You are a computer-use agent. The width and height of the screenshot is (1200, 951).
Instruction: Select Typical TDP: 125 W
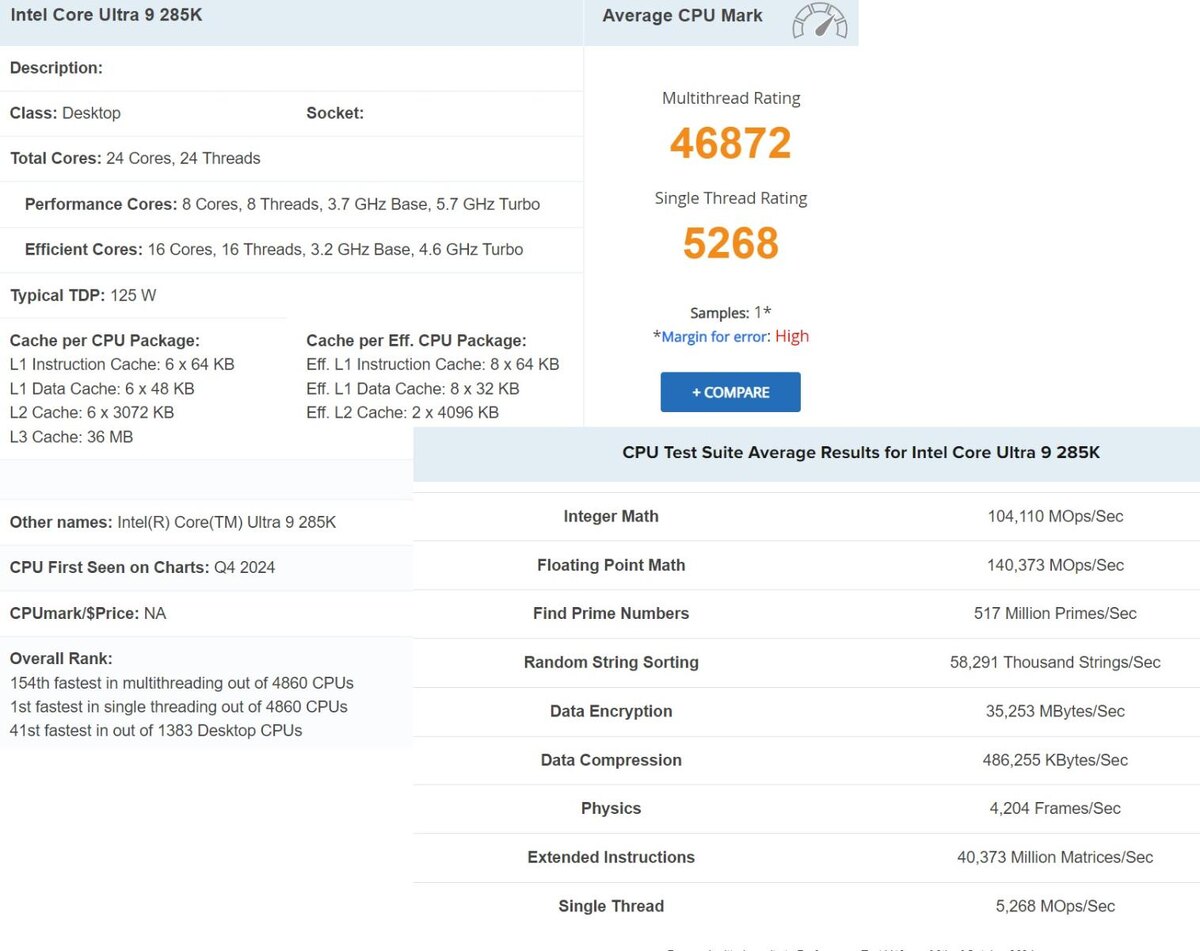83,295
